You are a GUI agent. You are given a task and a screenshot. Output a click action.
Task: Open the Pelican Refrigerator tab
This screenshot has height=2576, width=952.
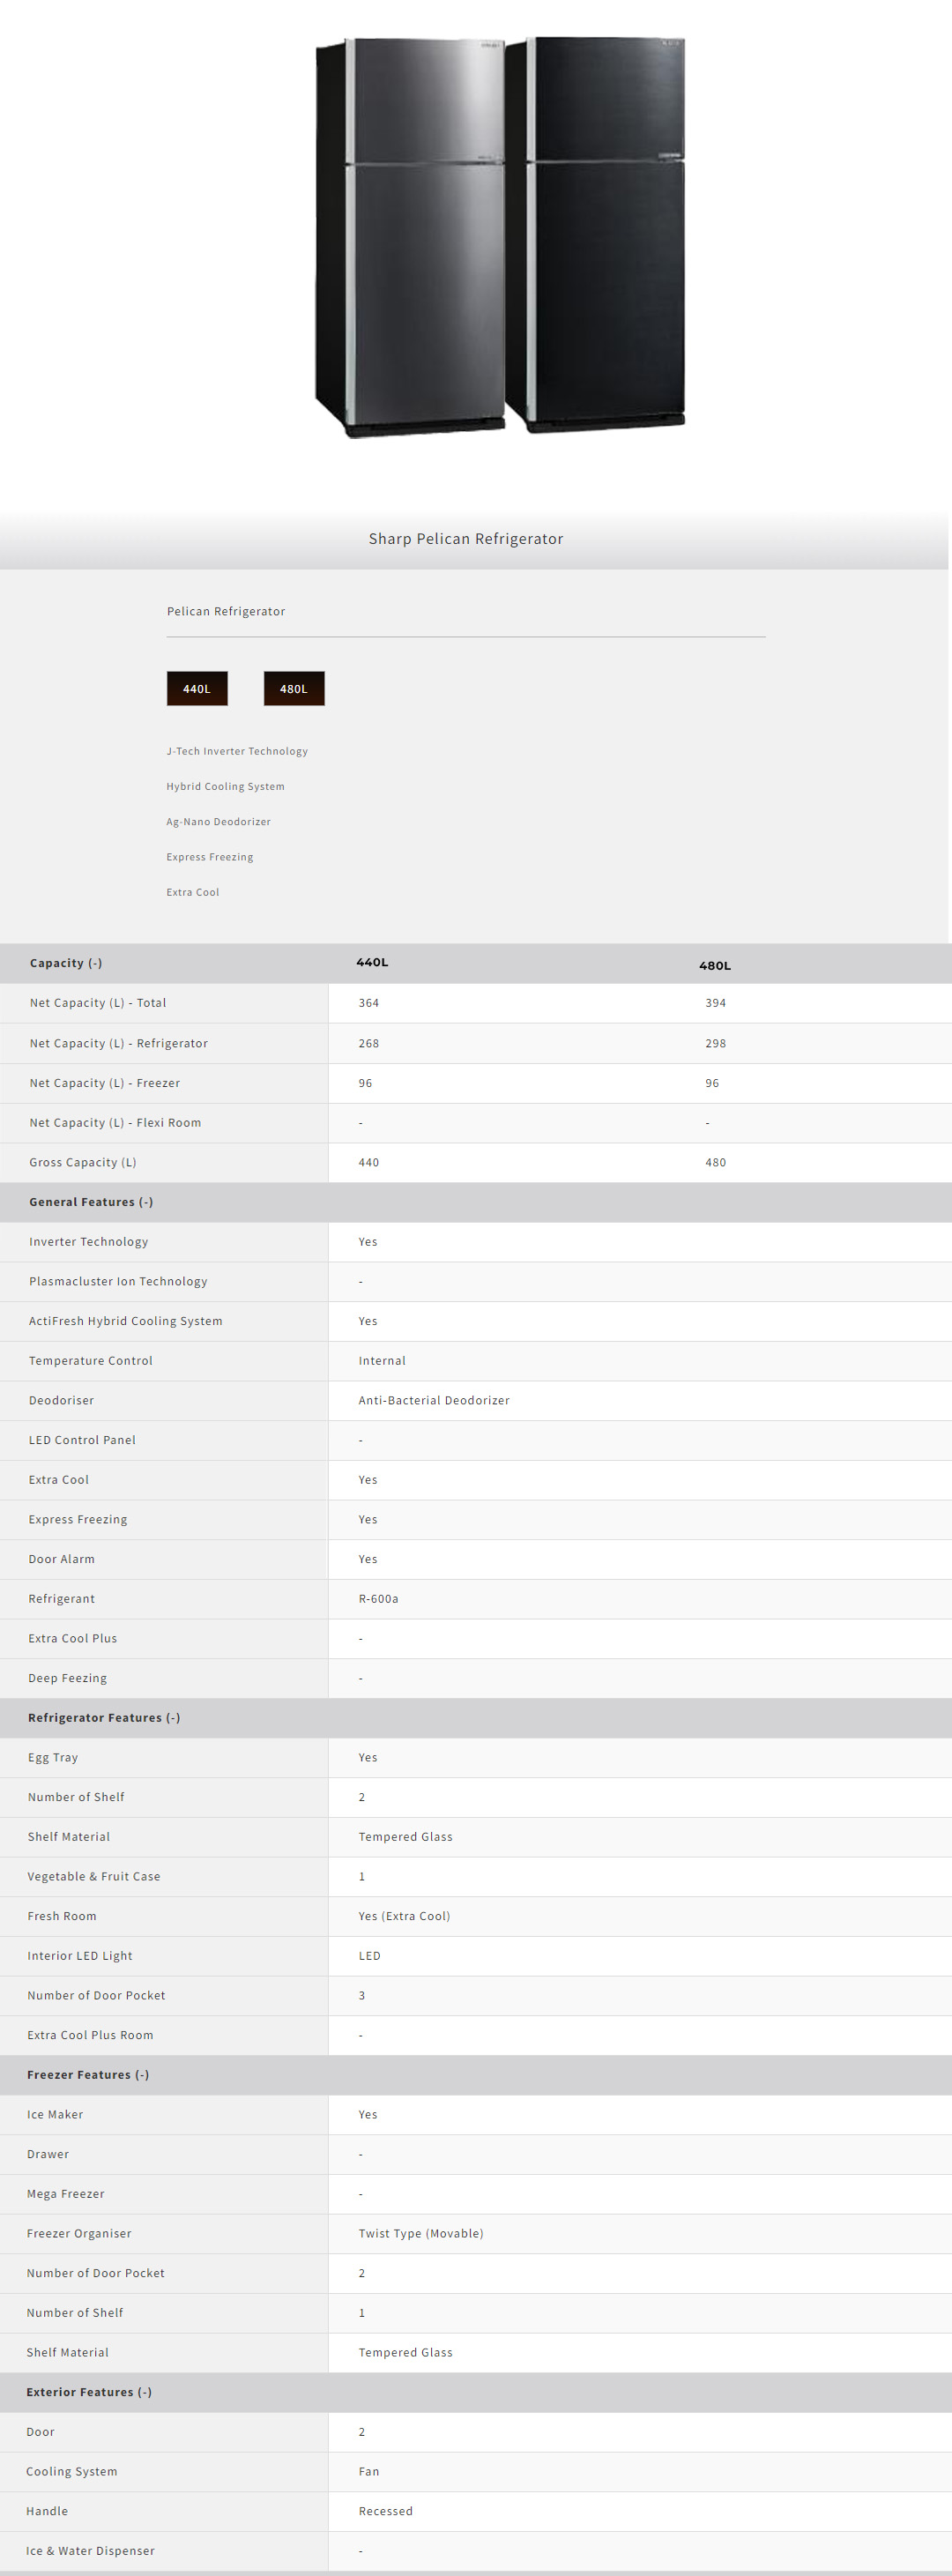(226, 611)
